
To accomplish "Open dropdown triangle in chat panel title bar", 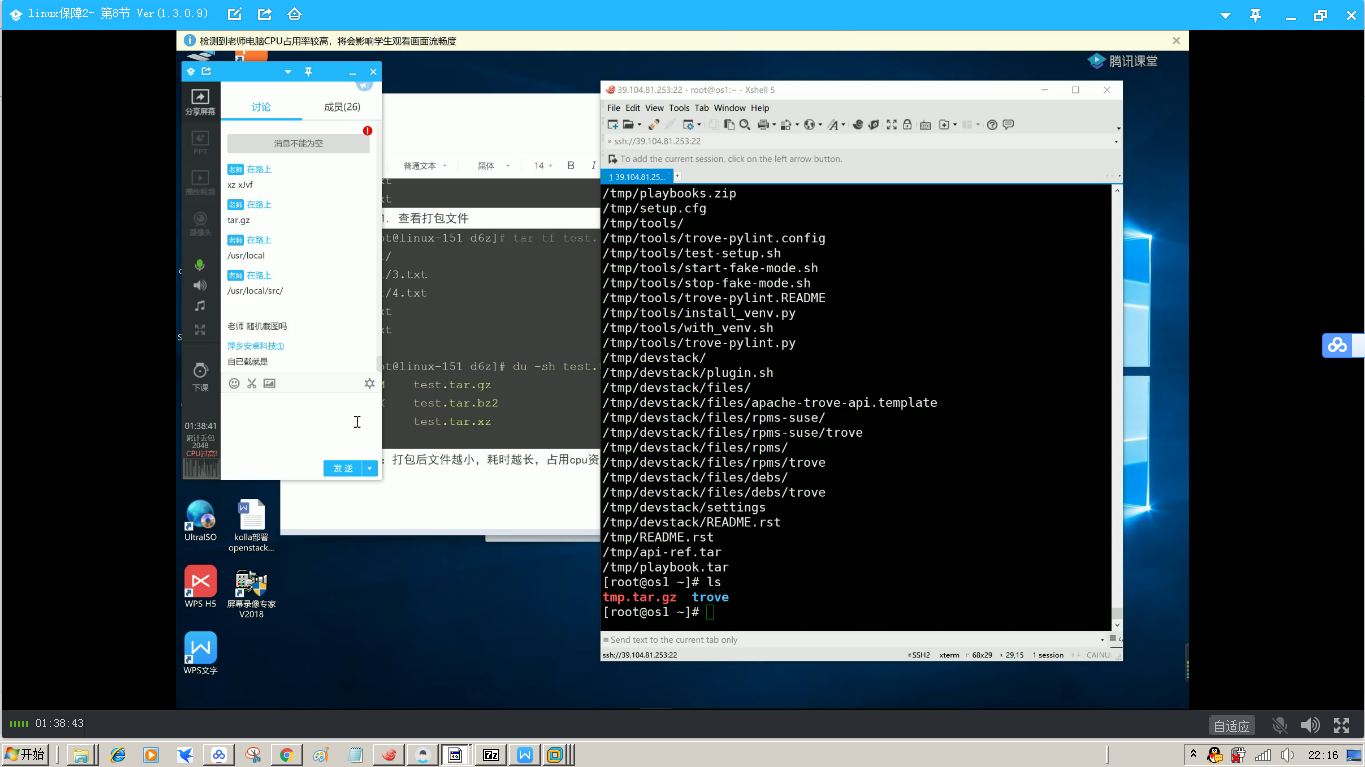I will coord(288,72).
